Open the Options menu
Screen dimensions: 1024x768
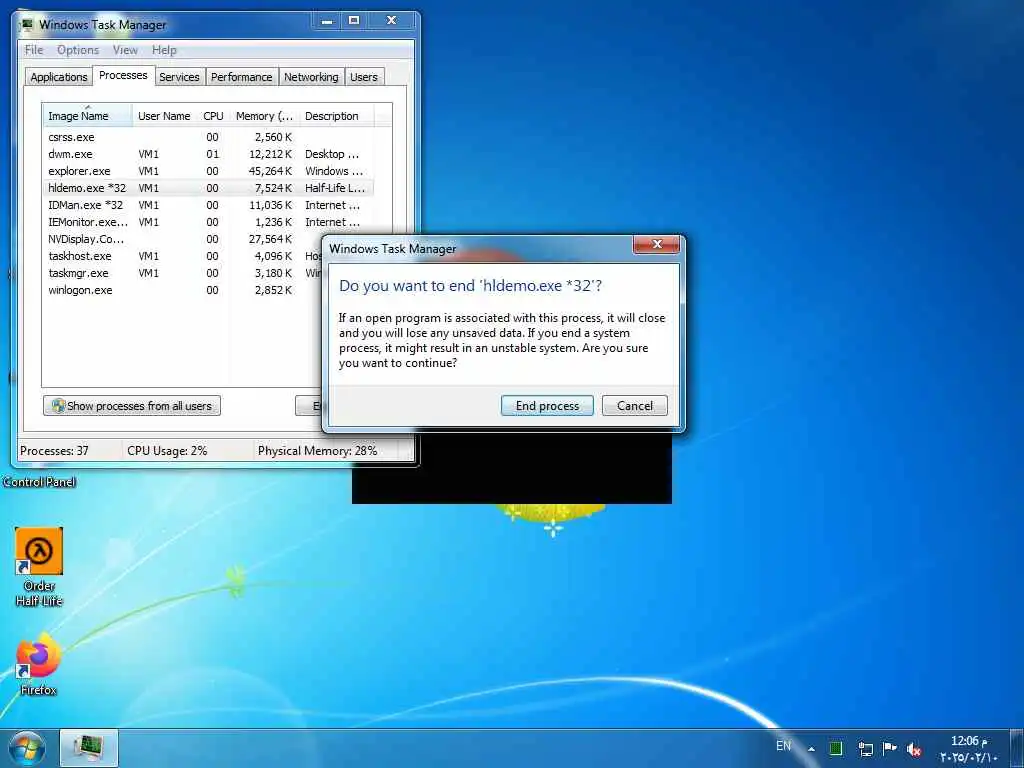78,50
